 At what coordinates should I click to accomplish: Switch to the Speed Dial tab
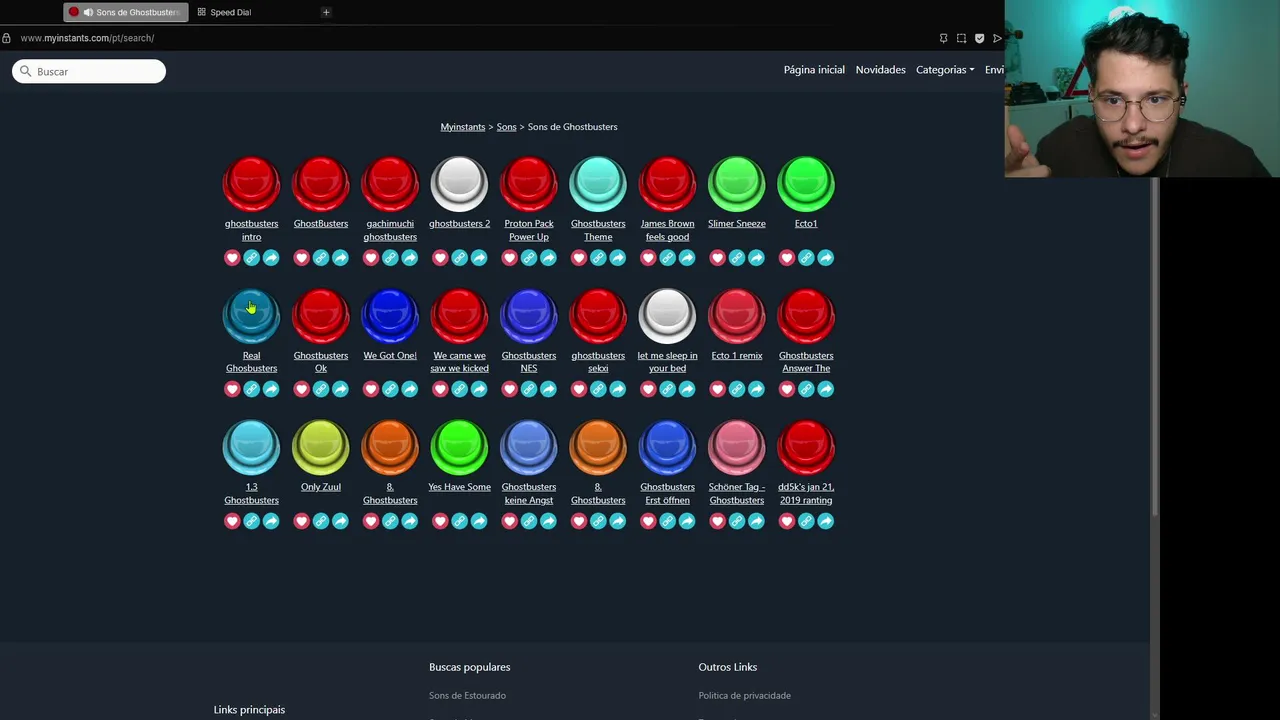click(x=230, y=12)
